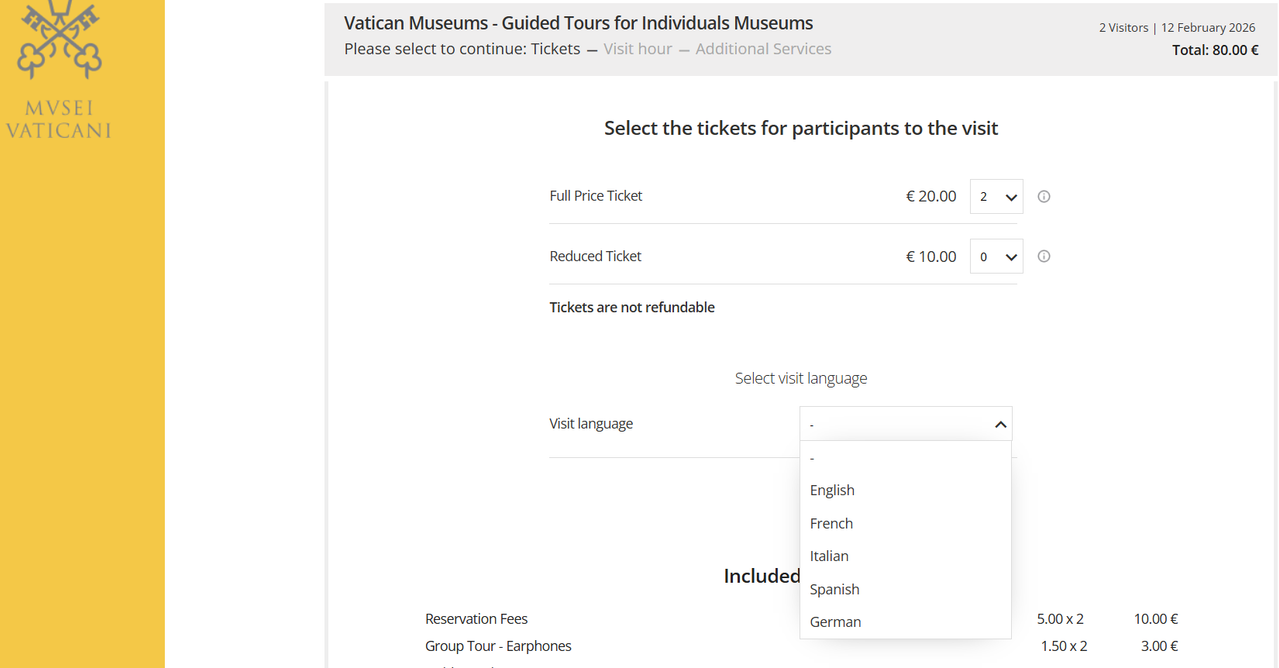This screenshot has height=668, width=1279.
Task: Open the Reduced Ticket quantity dropdown
Action: pos(997,257)
